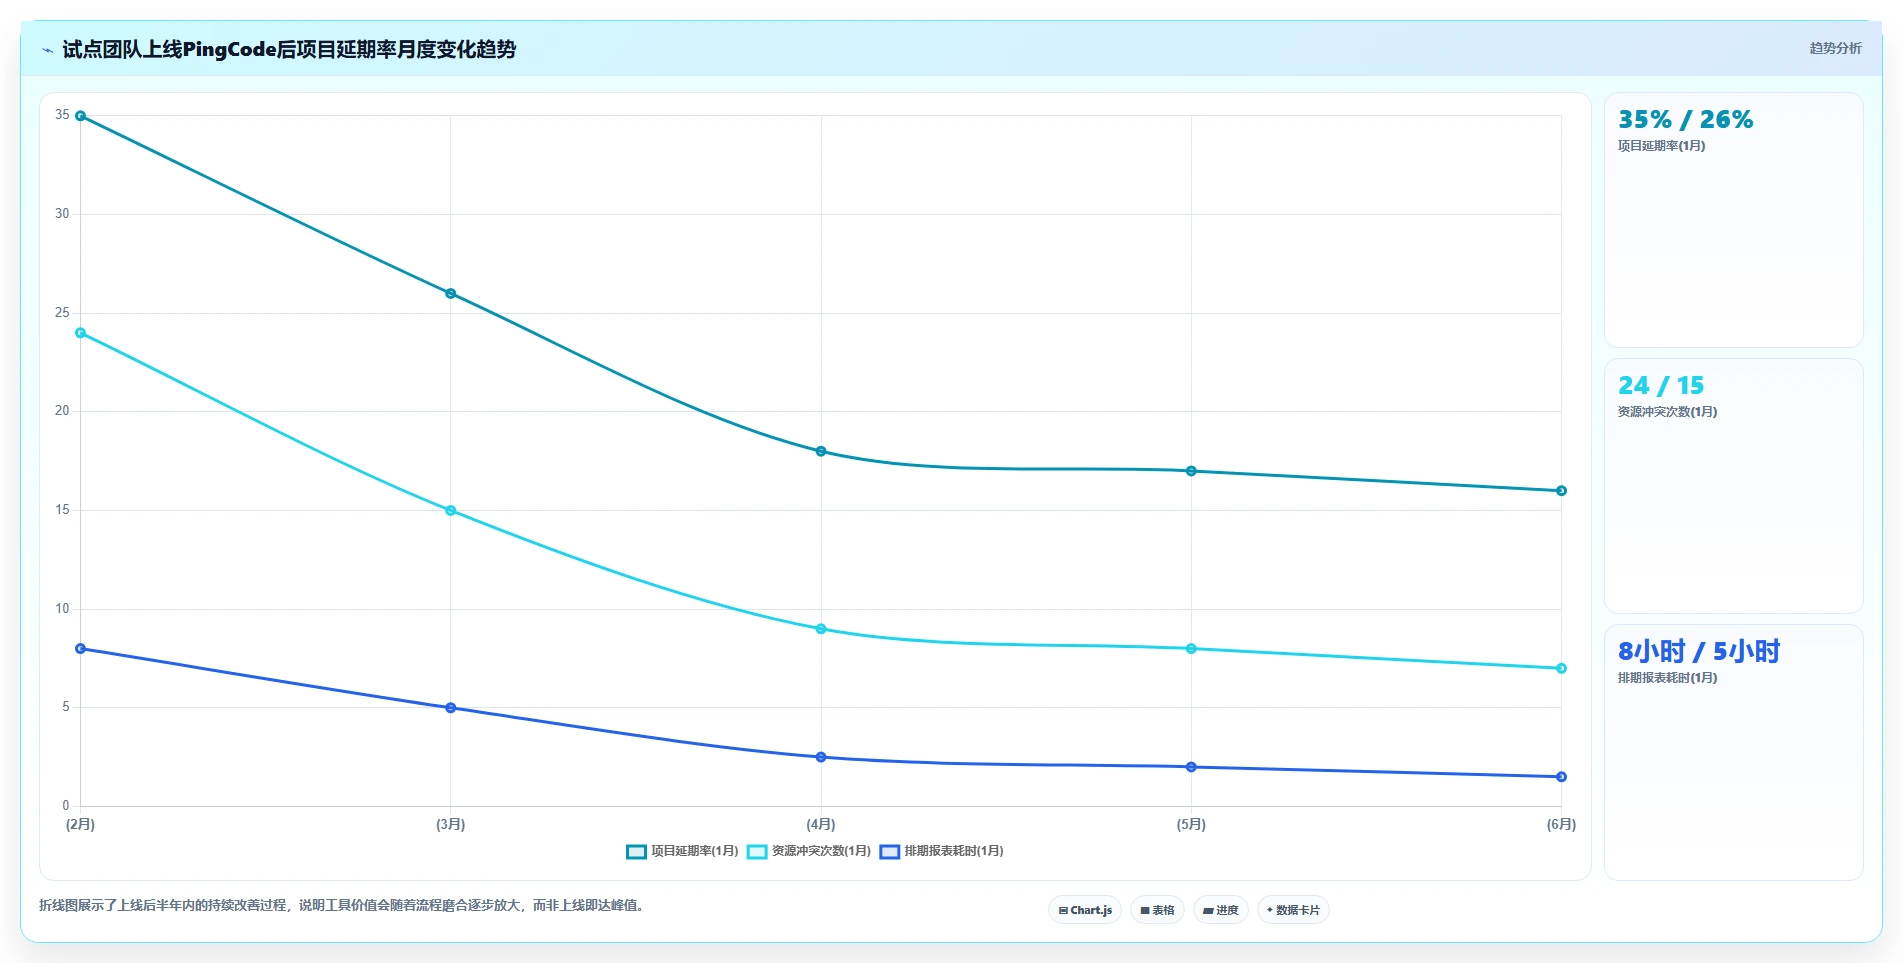Click the y-axis value 30

coord(62,214)
